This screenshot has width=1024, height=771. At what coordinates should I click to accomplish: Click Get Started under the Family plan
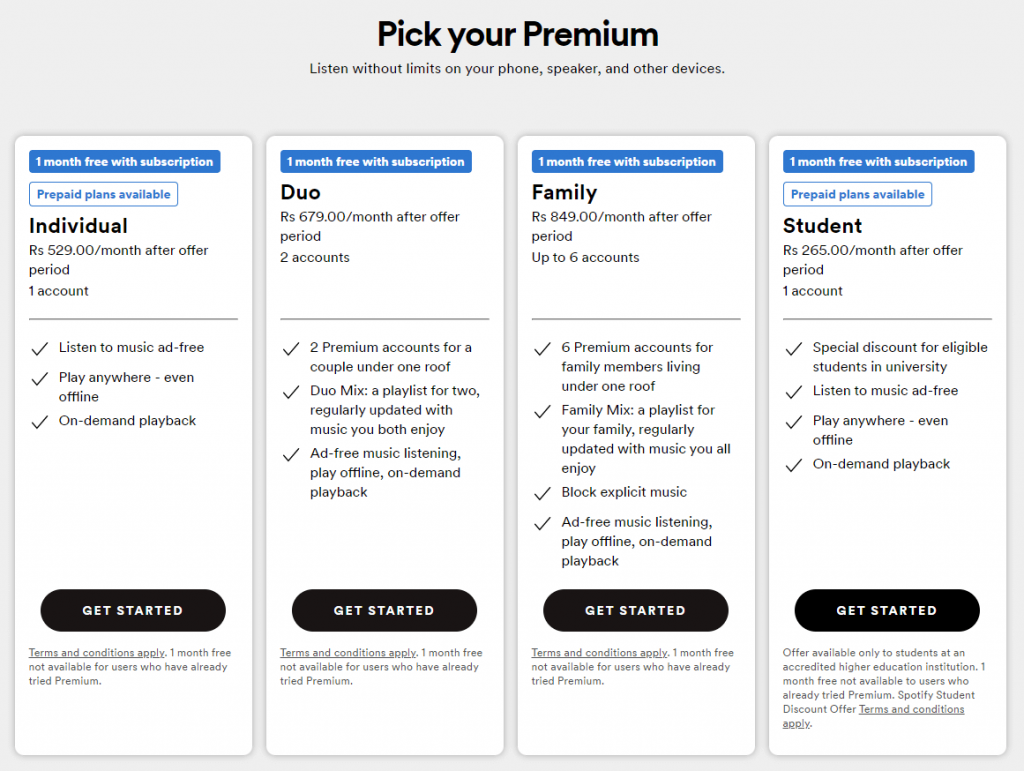click(x=635, y=610)
